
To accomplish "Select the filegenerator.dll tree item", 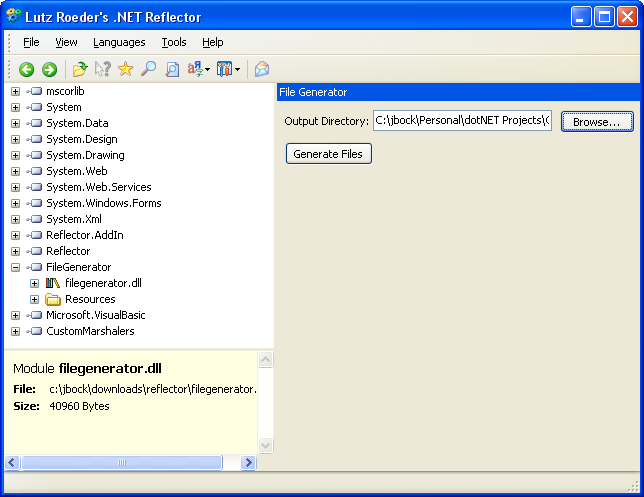I will click(x=103, y=283).
